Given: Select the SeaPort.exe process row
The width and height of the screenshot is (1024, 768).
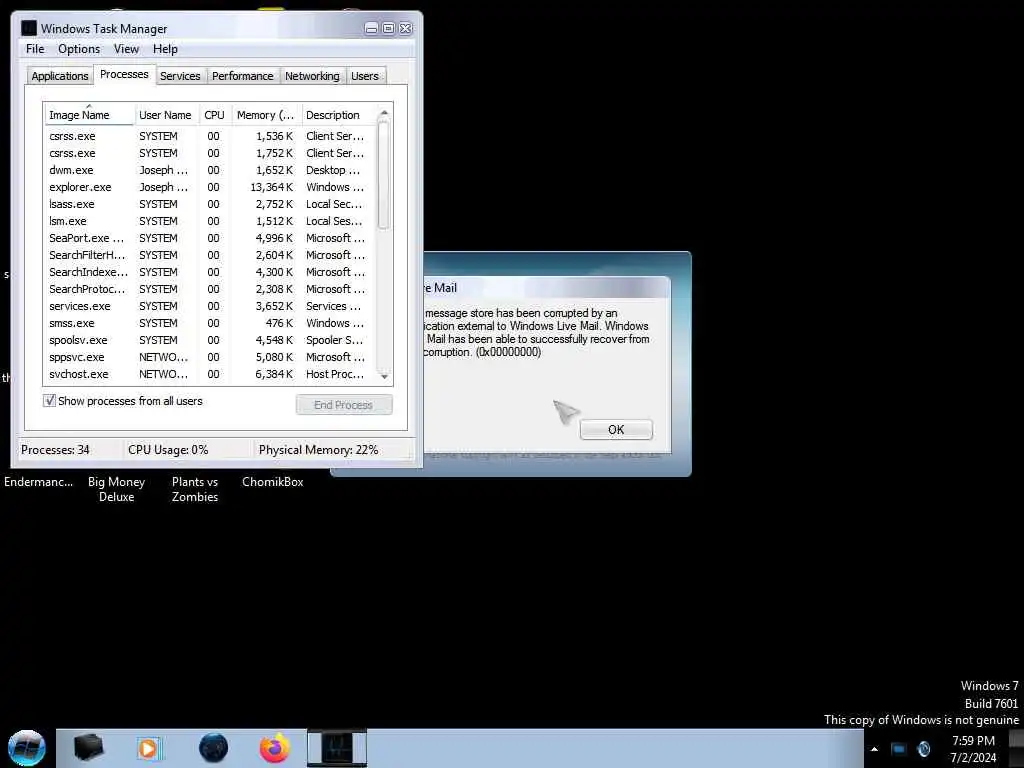Looking at the screenshot, I should point(209,238).
